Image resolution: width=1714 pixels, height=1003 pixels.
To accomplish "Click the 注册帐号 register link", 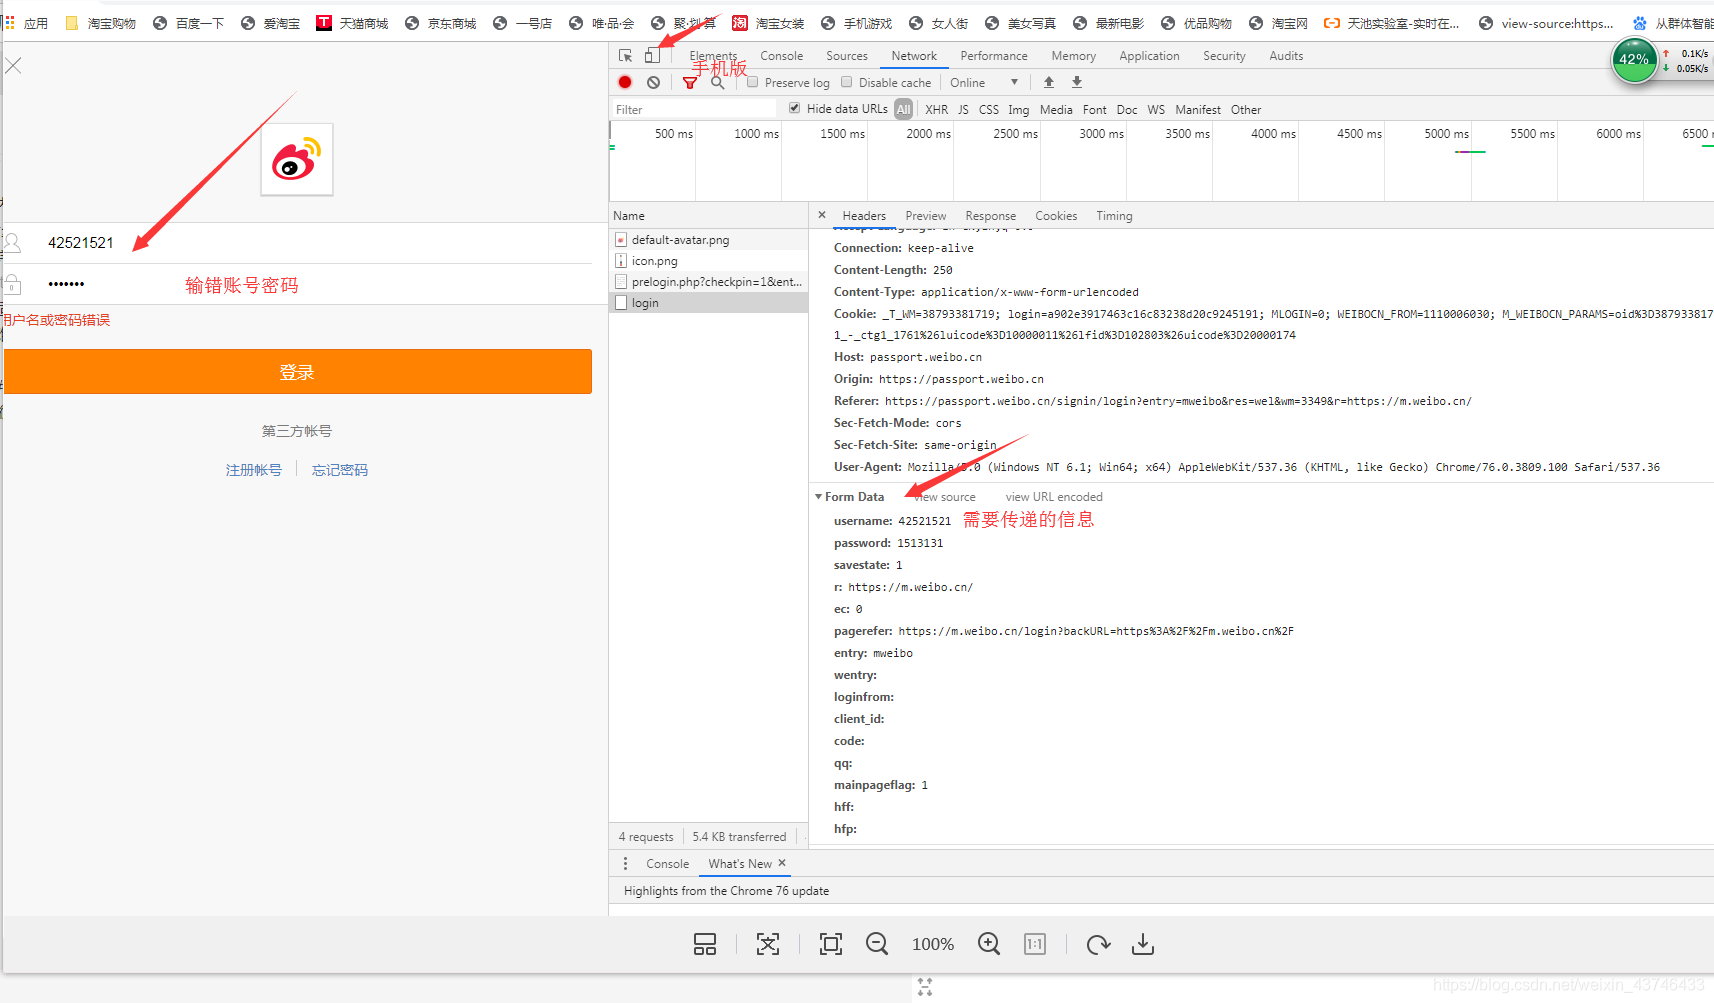I will pyautogui.click(x=254, y=470).
